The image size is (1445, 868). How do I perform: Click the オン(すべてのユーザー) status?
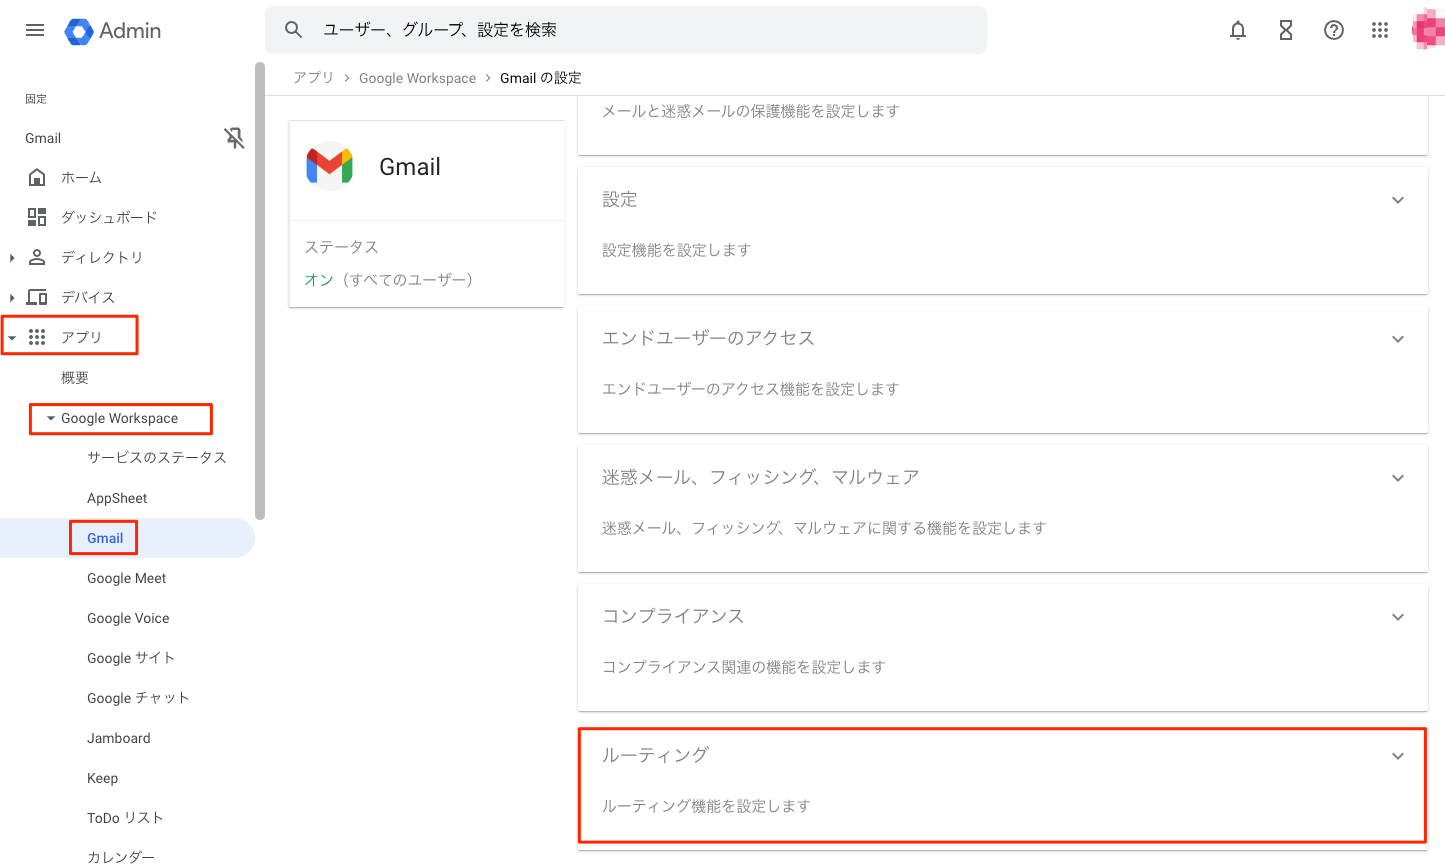tap(389, 280)
